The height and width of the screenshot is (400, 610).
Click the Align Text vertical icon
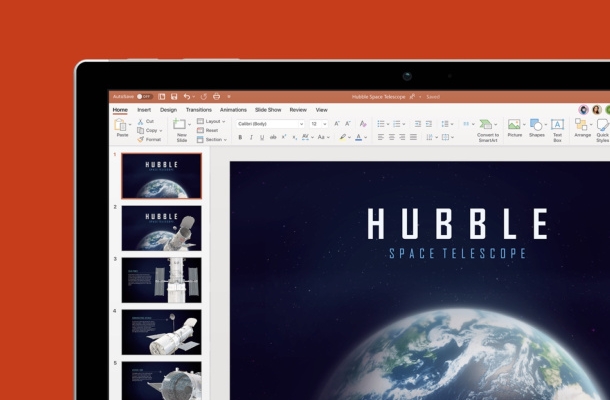(x=446, y=137)
